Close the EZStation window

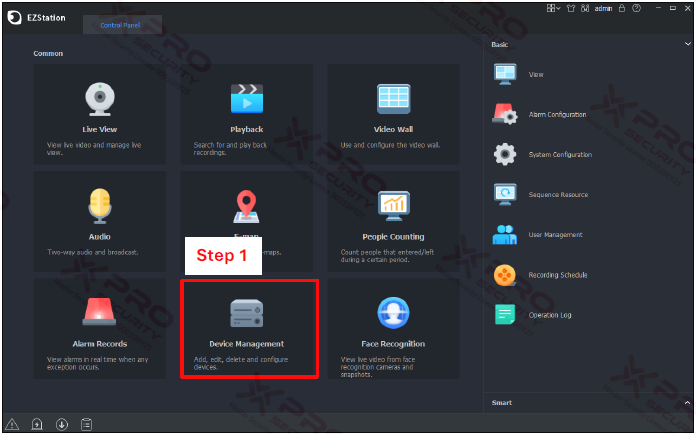coord(687,8)
